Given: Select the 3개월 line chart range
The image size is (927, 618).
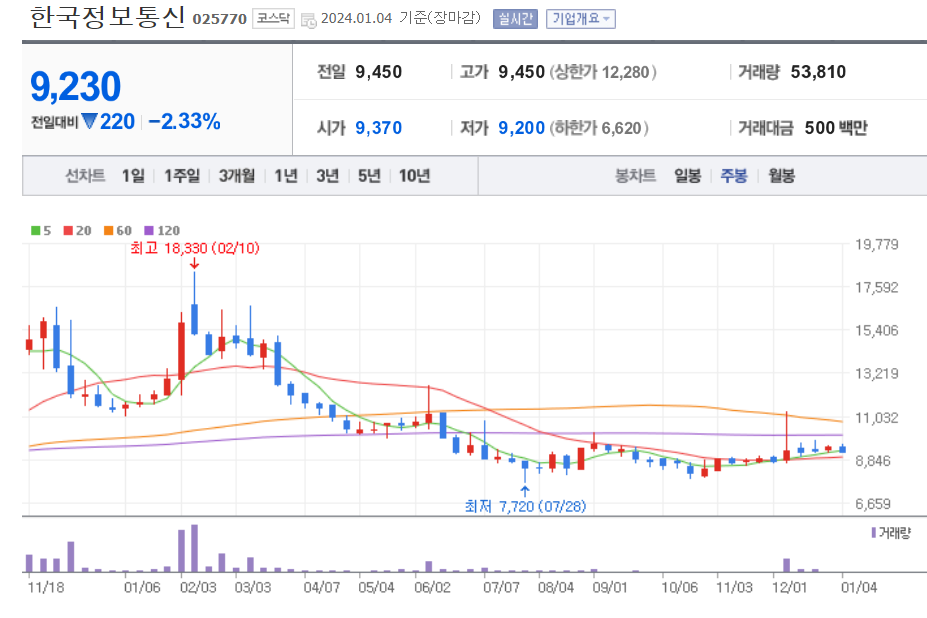Looking at the screenshot, I should (x=237, y=176).
